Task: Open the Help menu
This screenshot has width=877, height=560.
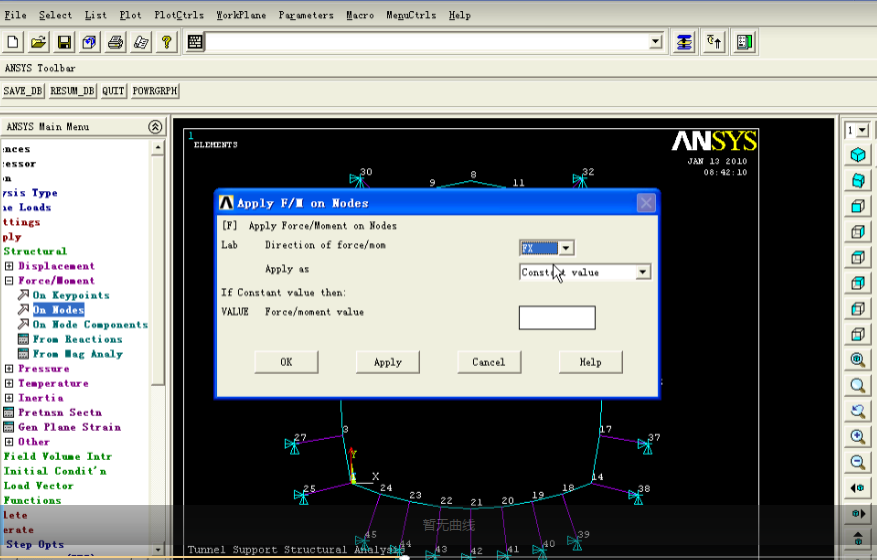Action: point(459,15)
